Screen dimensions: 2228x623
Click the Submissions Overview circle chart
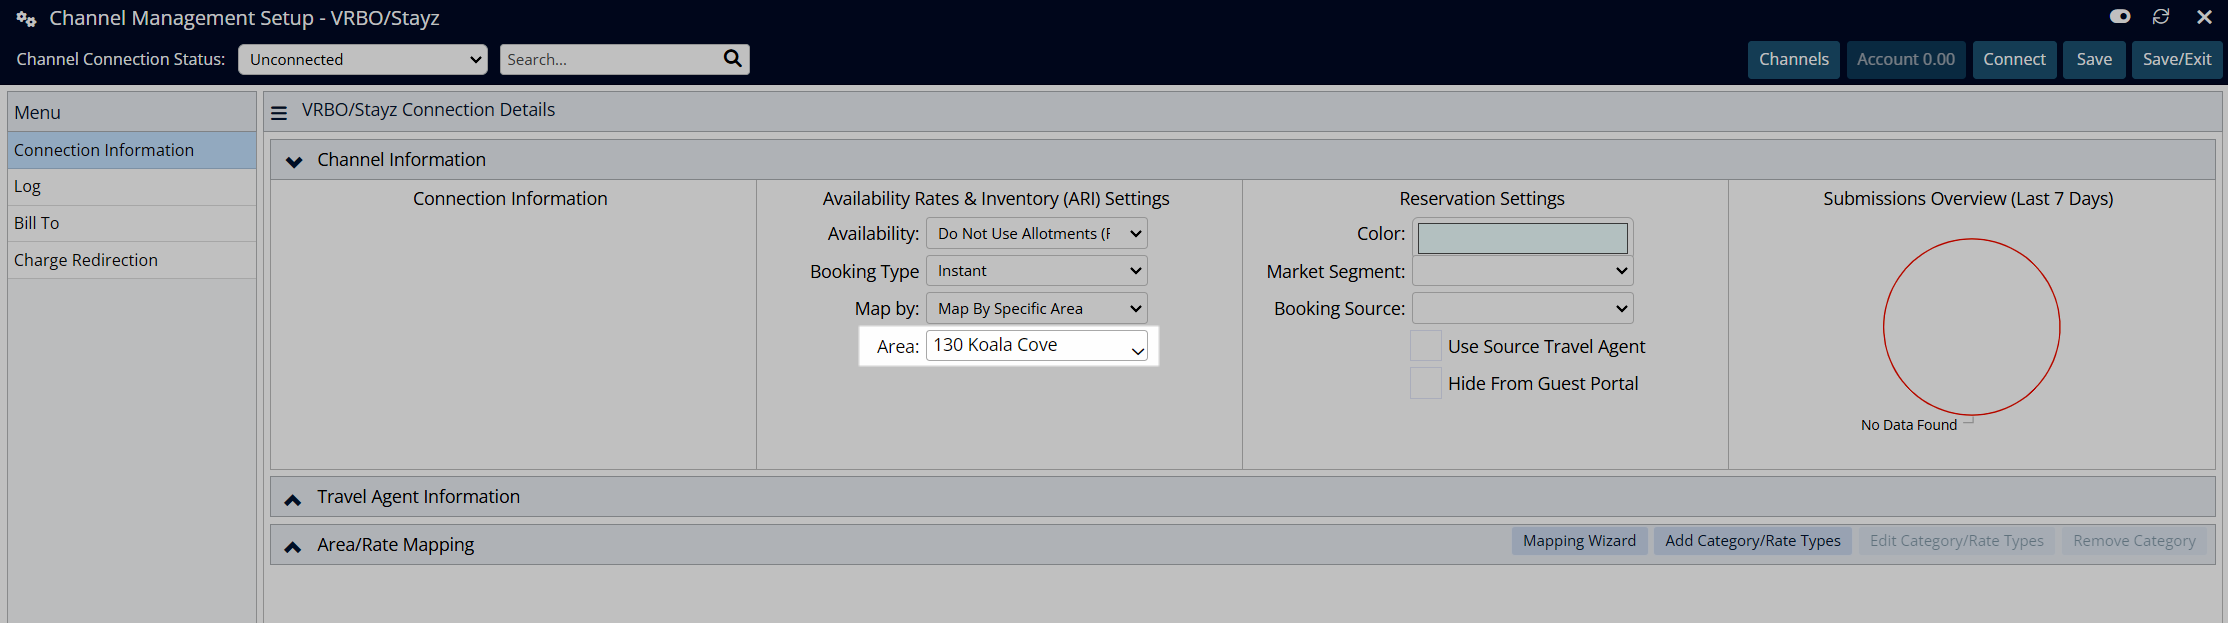click(1972, 327)
